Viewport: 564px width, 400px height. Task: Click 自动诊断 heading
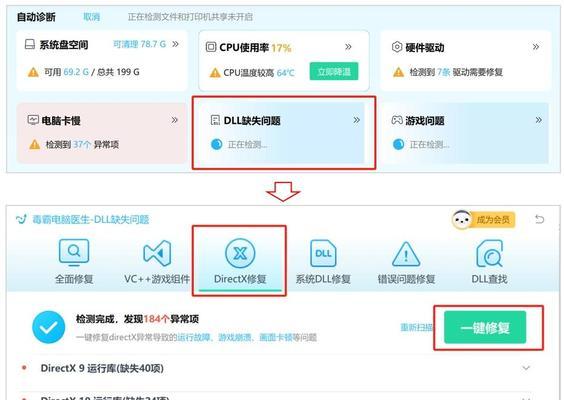click(x=36, y=17)
